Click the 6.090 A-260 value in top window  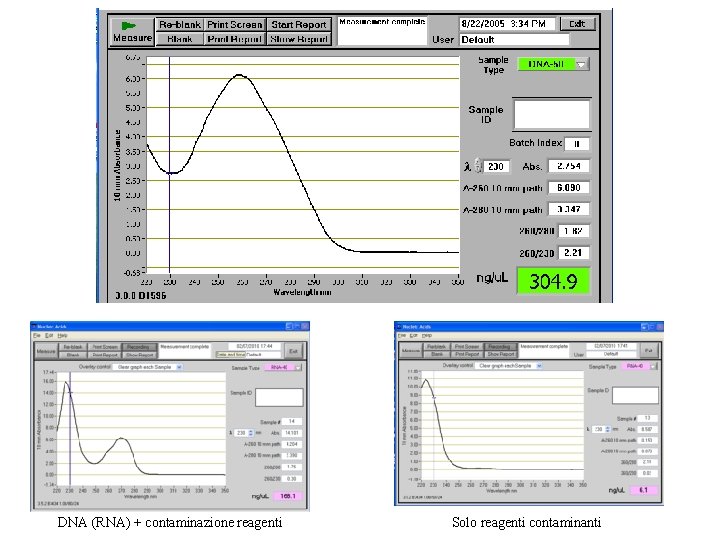pos(569,187)
